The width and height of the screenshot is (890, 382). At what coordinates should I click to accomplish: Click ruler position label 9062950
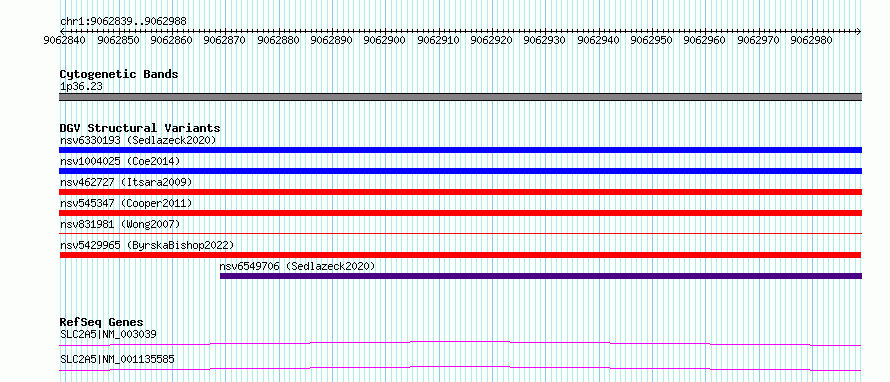click(651, 40)
